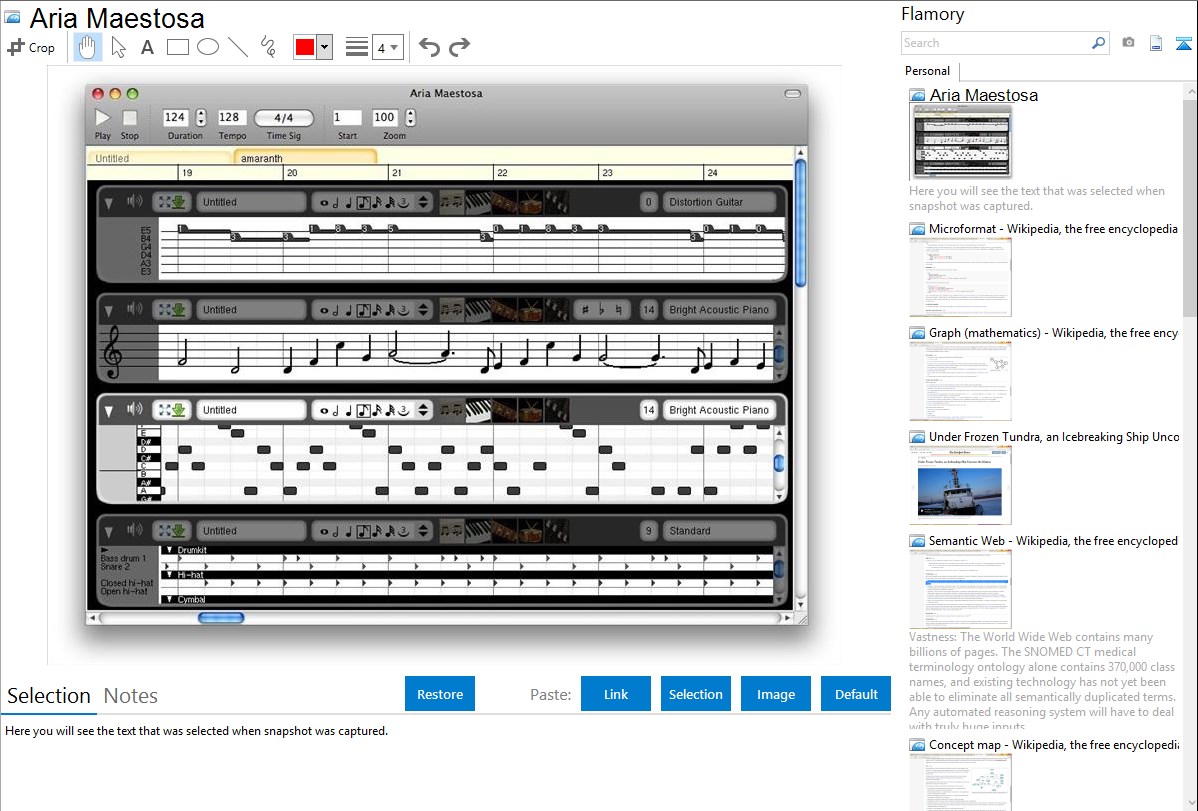Choose the arrow pointer selection tool
1198x811 pixels.
click(x=118, y=47)
